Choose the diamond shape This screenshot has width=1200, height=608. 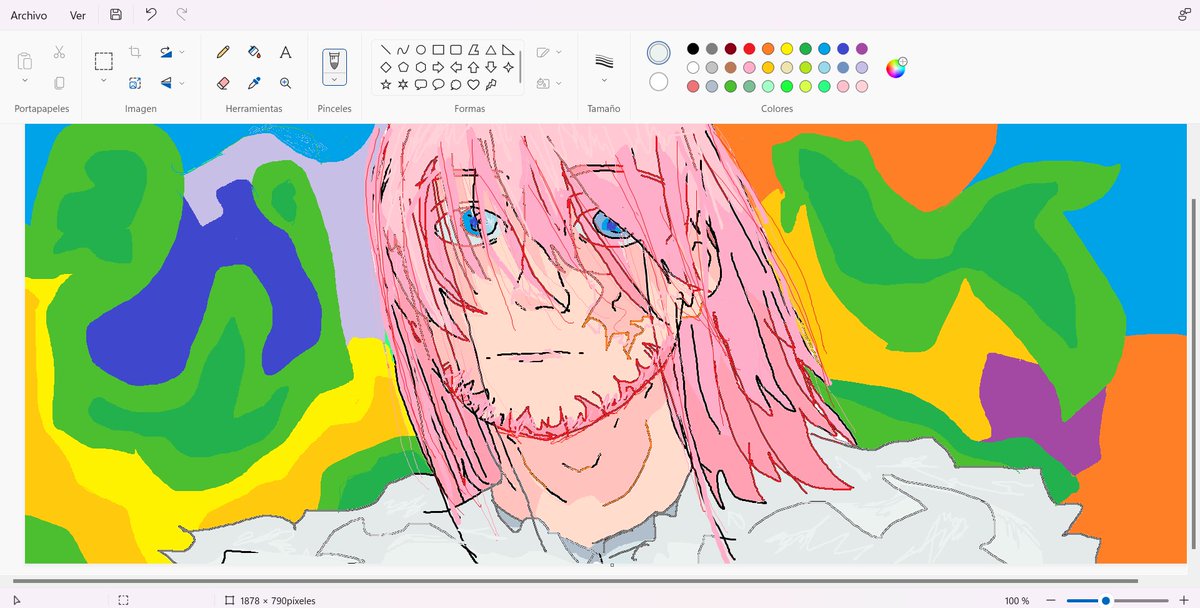(386, 67)
